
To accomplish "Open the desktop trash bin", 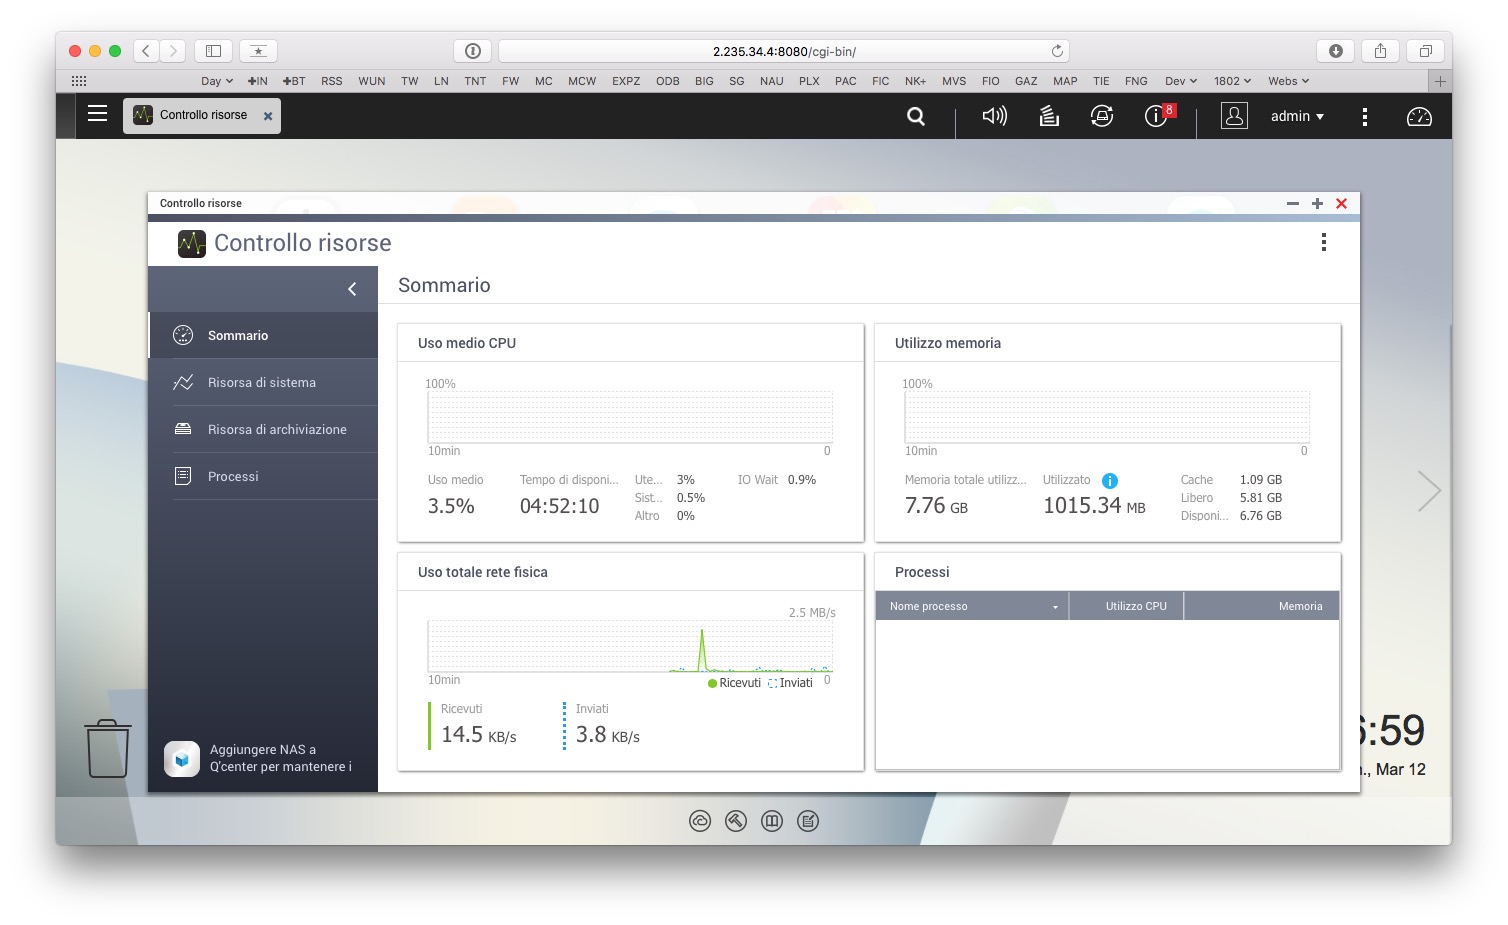I will coord(108,749).
